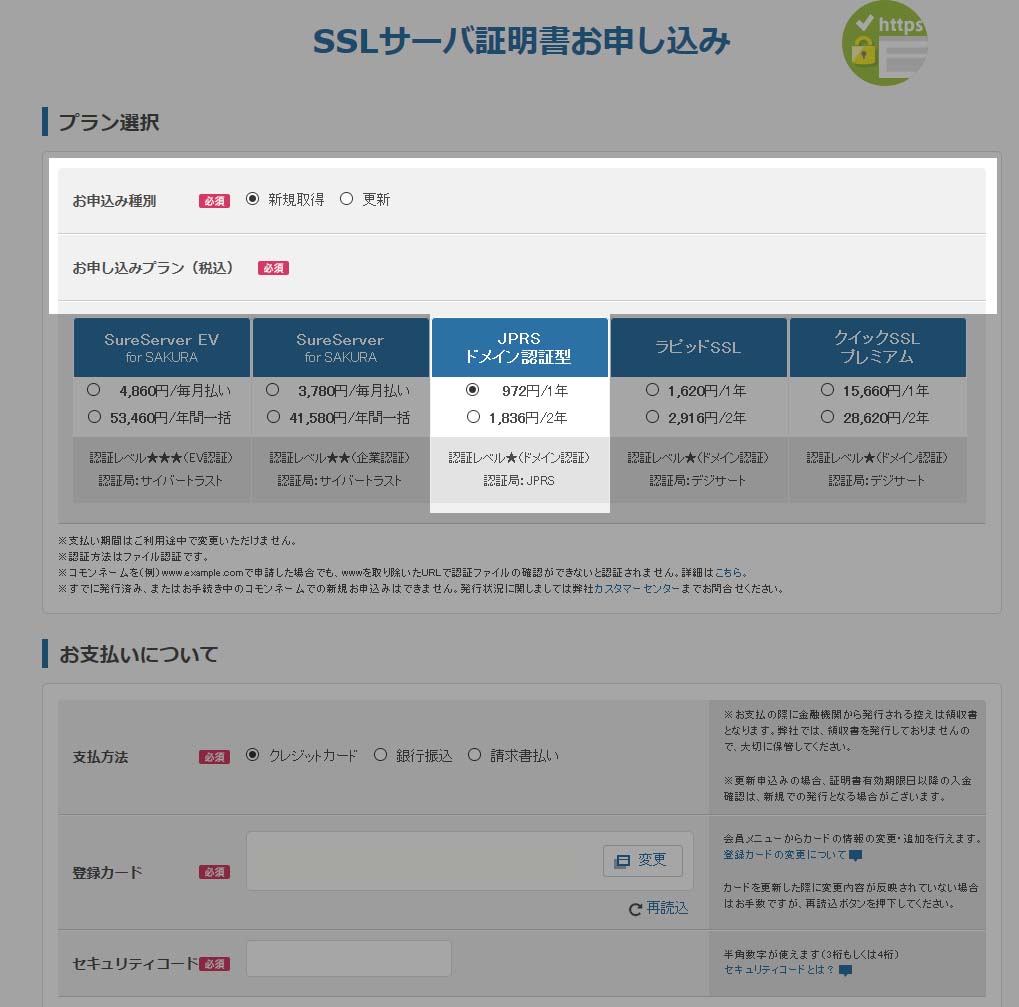Open the こちら details link
The height and width of the screenshot is (1007, 1019).
[x=729, y=572]
